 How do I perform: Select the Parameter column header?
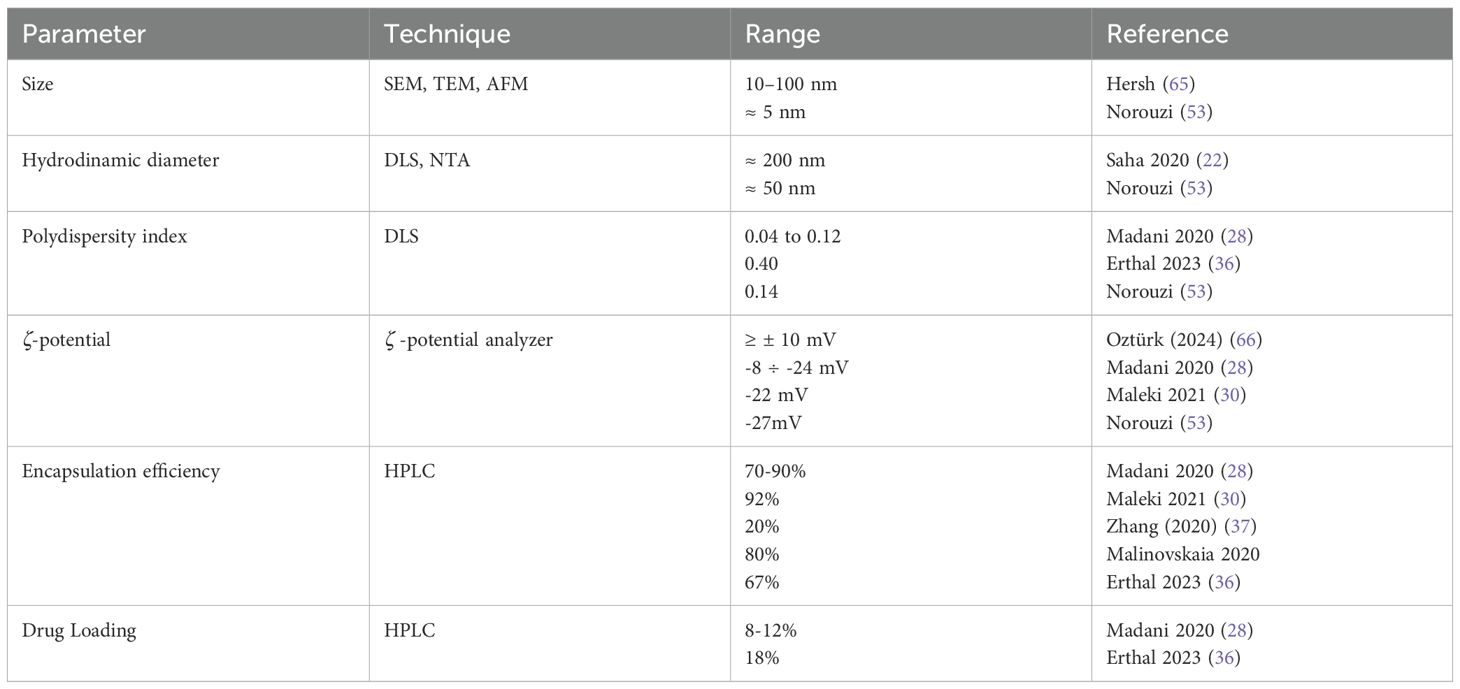click(84, 34)
